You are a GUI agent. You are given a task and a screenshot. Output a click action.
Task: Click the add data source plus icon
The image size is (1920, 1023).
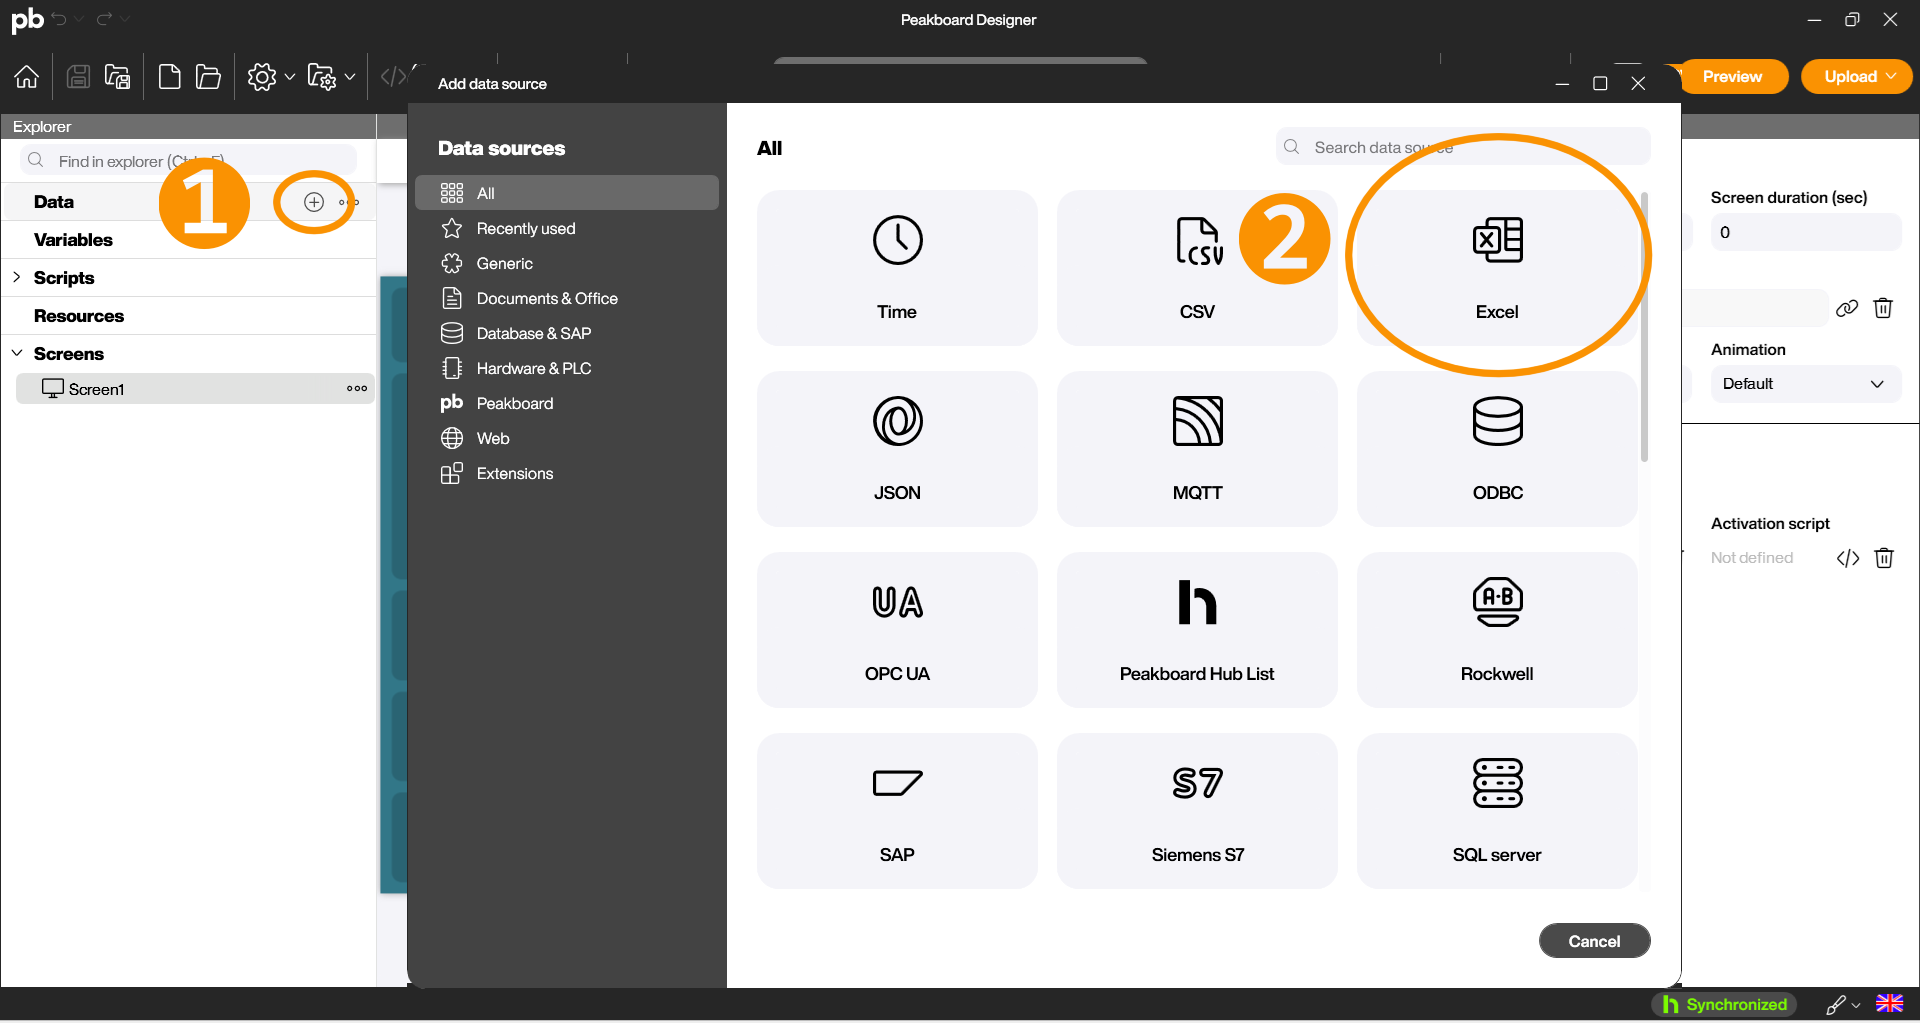(x=314, y=202)
